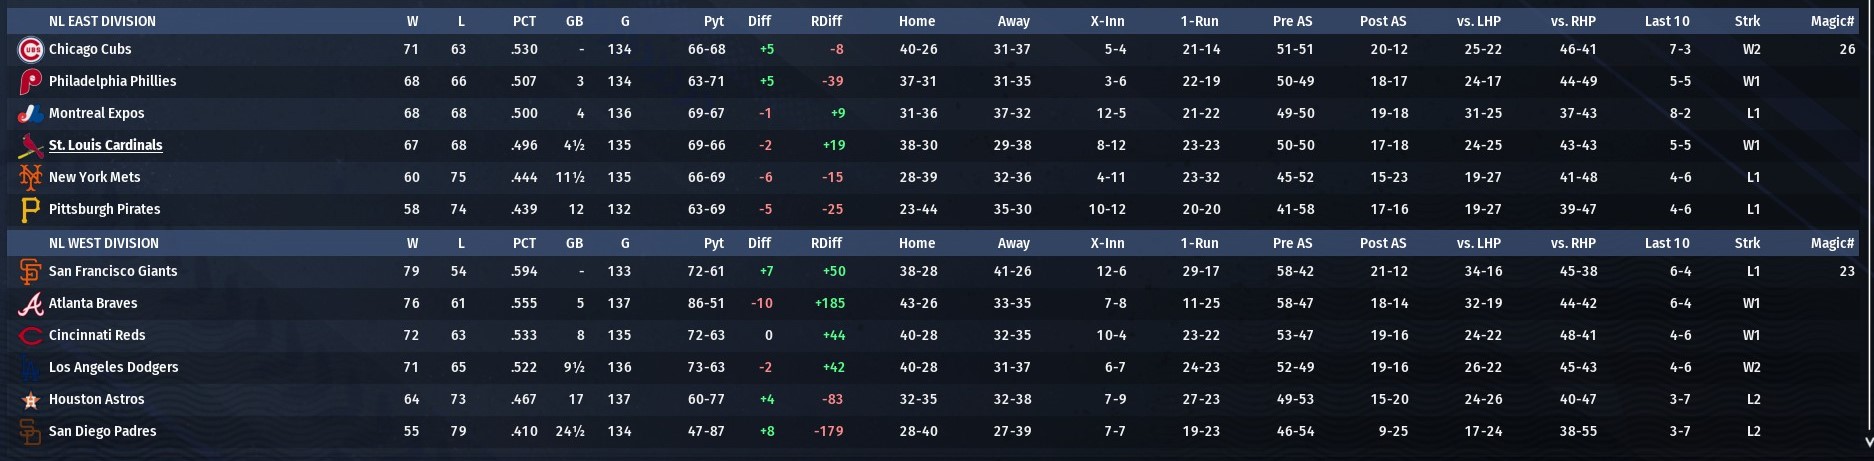
Task: Open the Los Angeles Dodgers team page
Action: click(113, 367)
